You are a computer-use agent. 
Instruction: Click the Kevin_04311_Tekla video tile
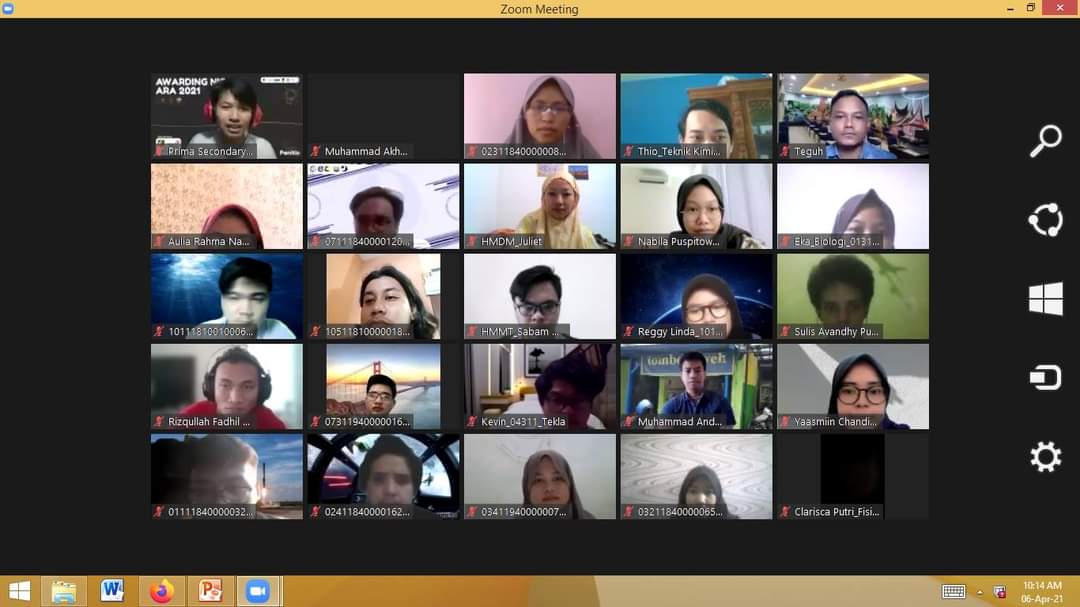540,386
